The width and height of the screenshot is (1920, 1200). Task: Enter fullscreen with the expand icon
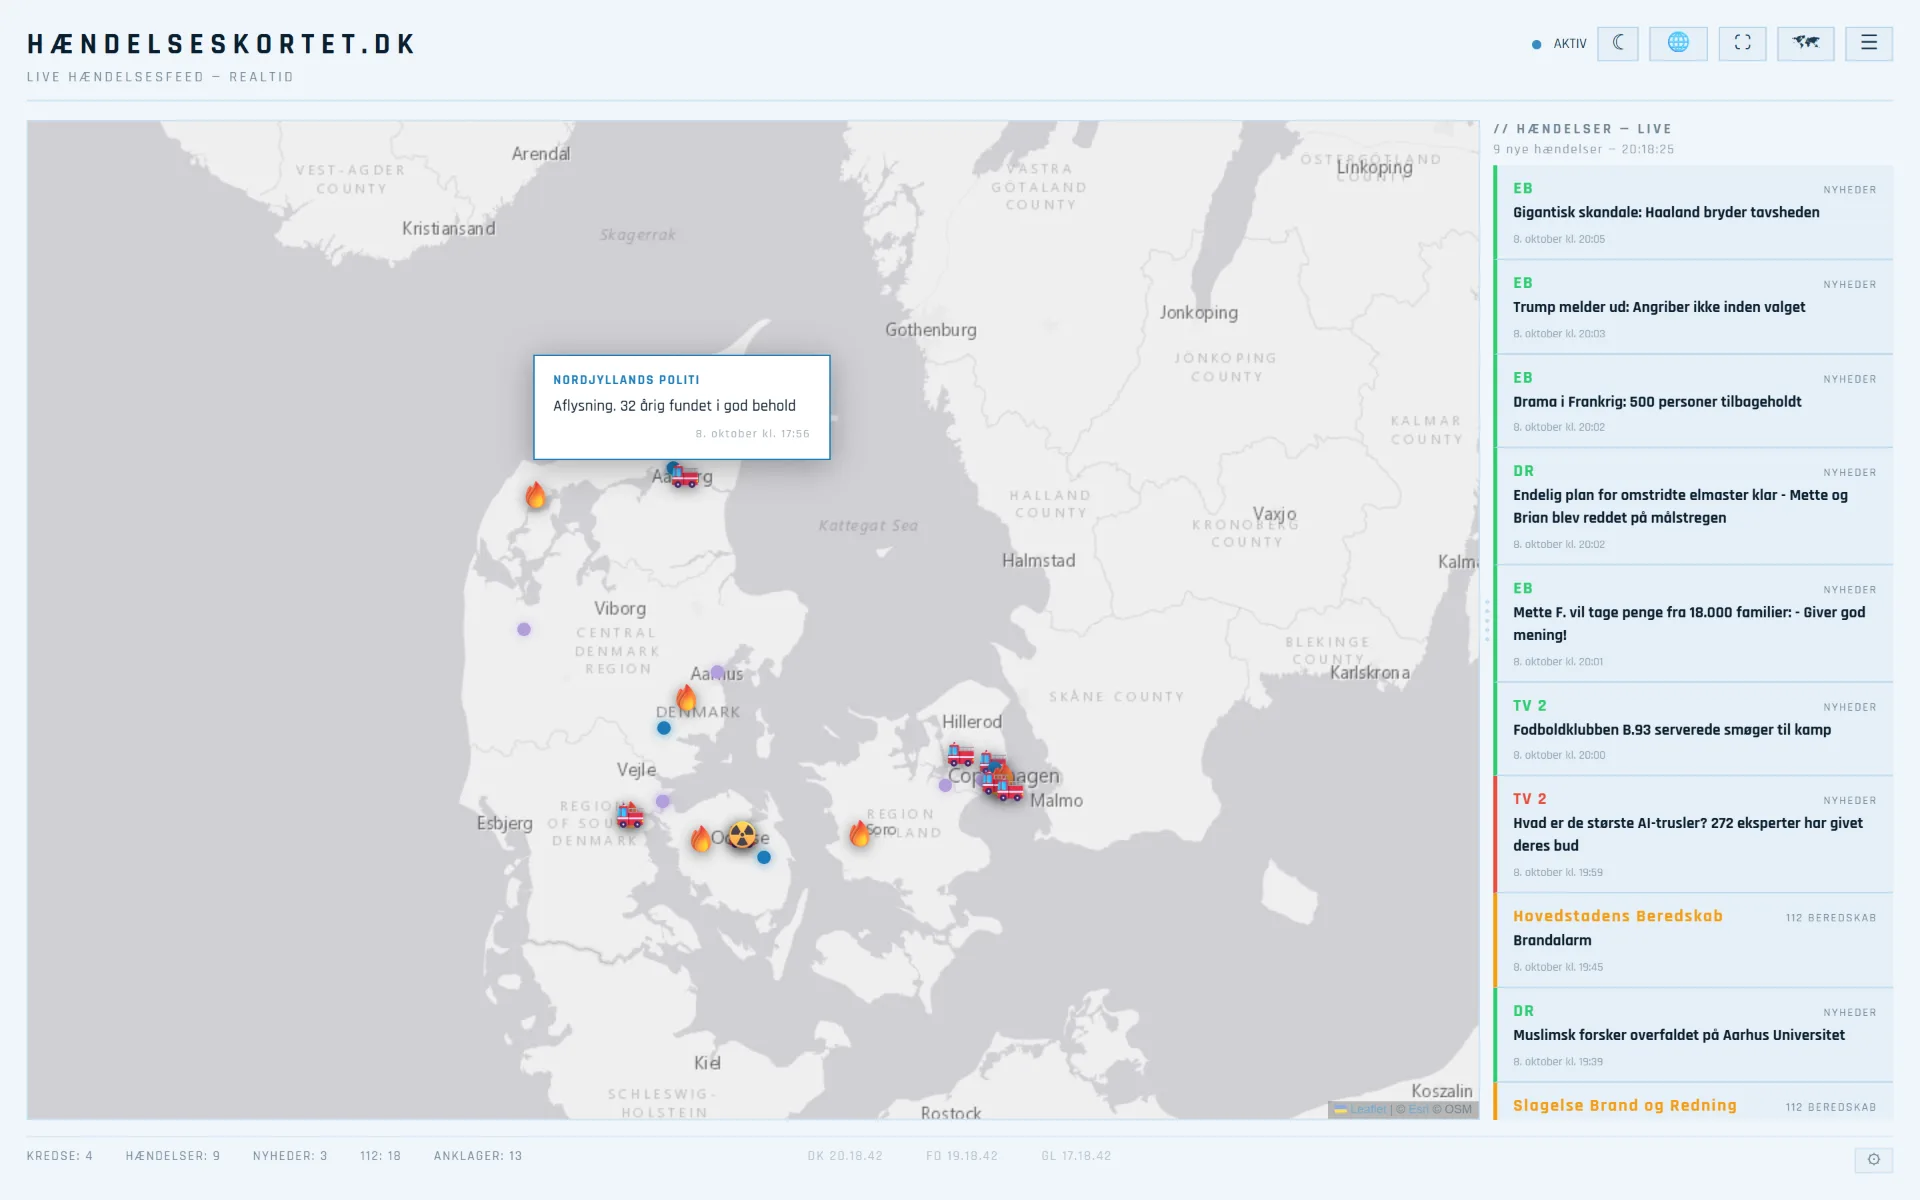[x=1742, y=43]
